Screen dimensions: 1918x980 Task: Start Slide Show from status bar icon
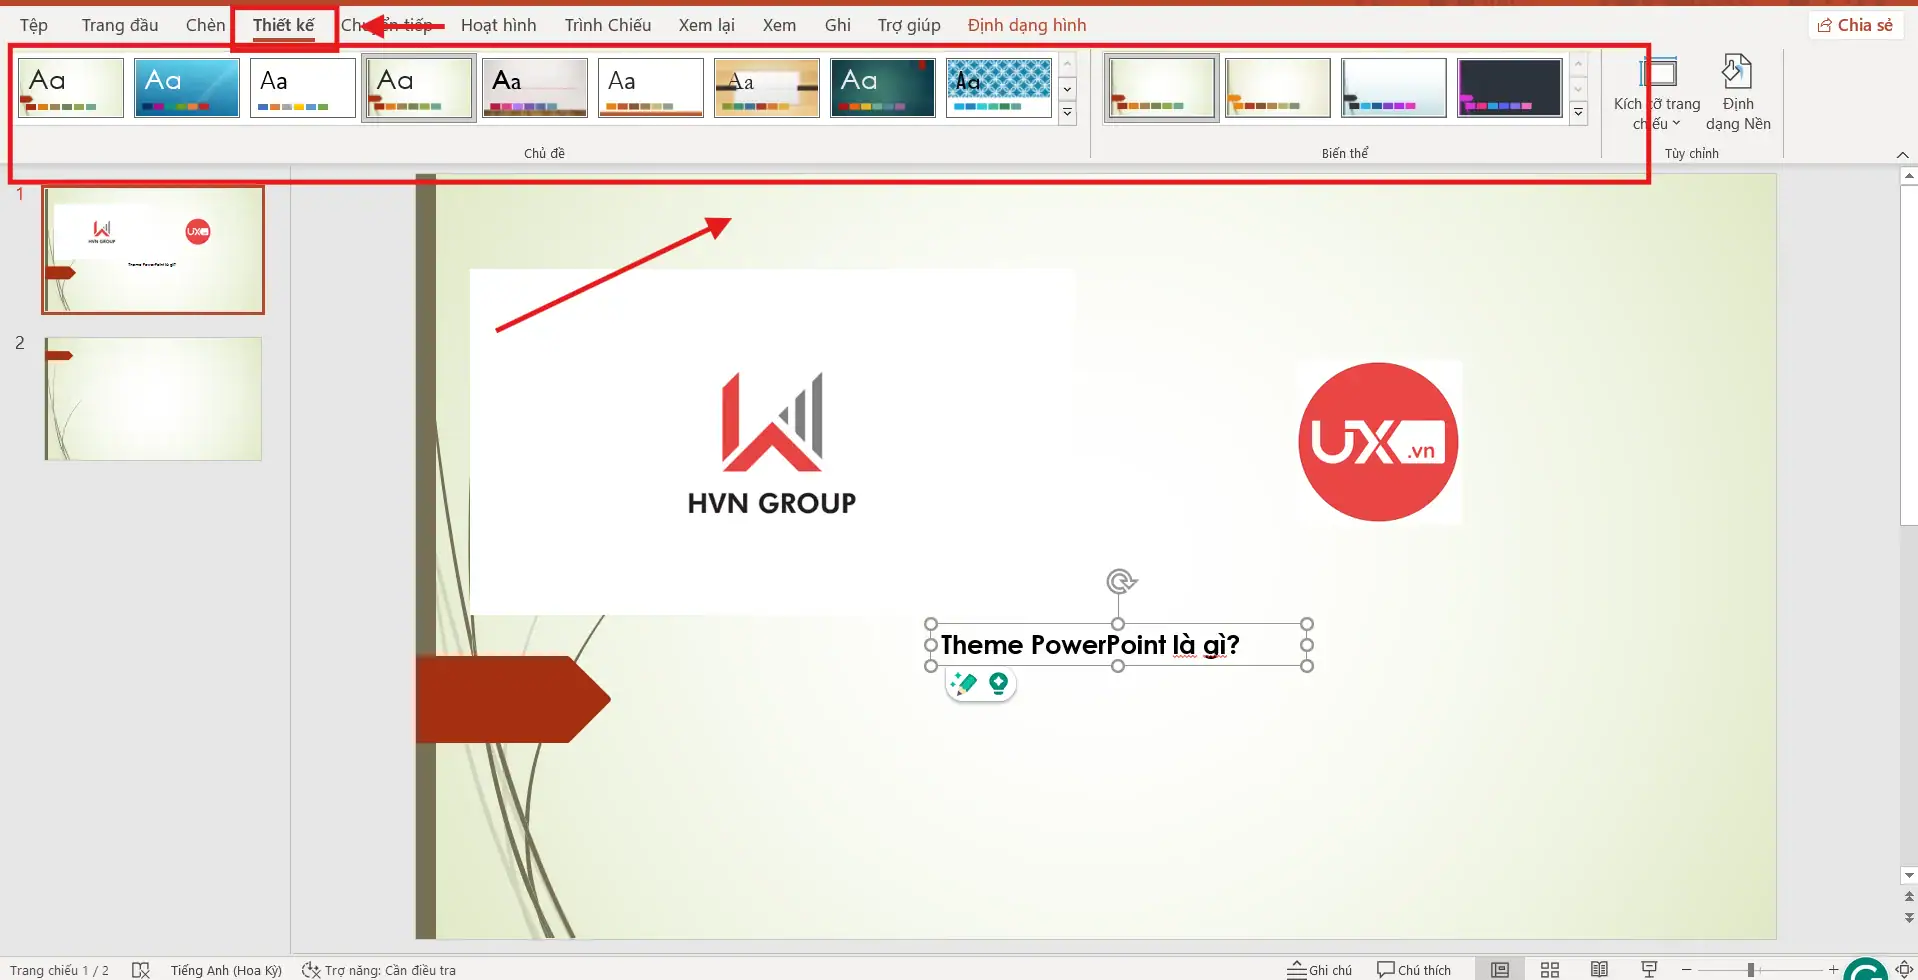1650,970
